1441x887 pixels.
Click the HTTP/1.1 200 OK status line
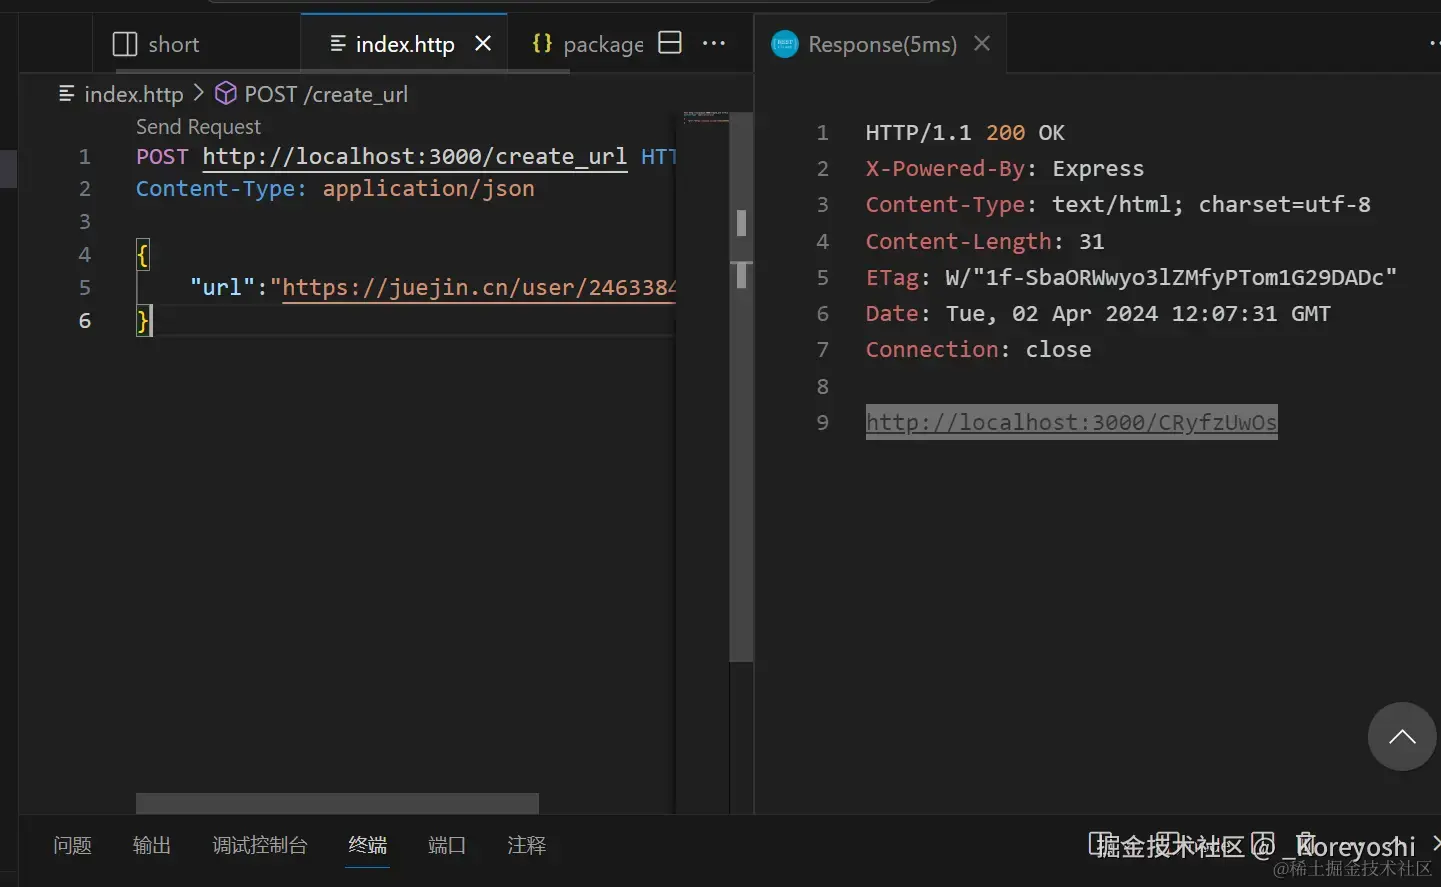click(x=965, y=133)
